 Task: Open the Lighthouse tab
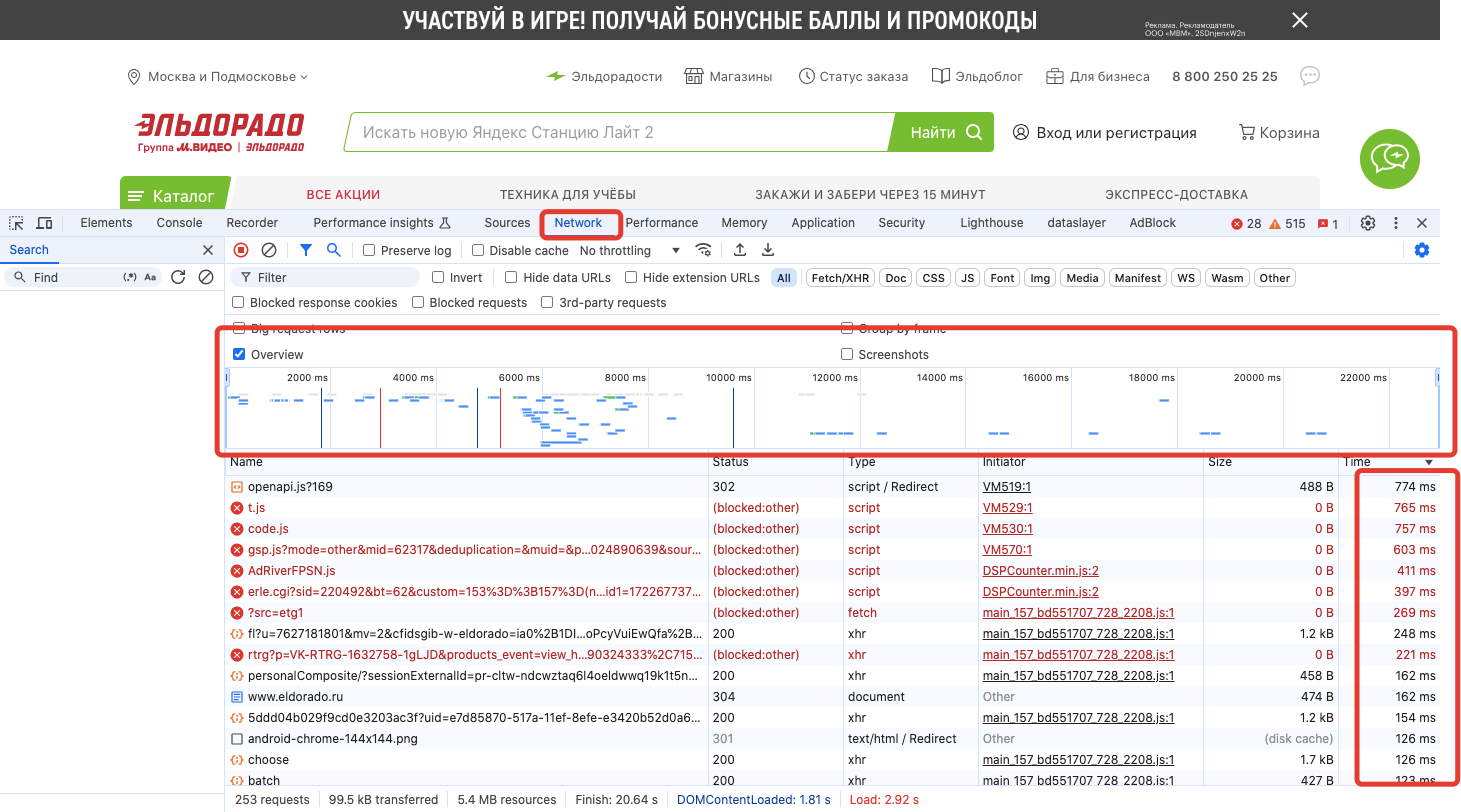(x=992, y=223)
